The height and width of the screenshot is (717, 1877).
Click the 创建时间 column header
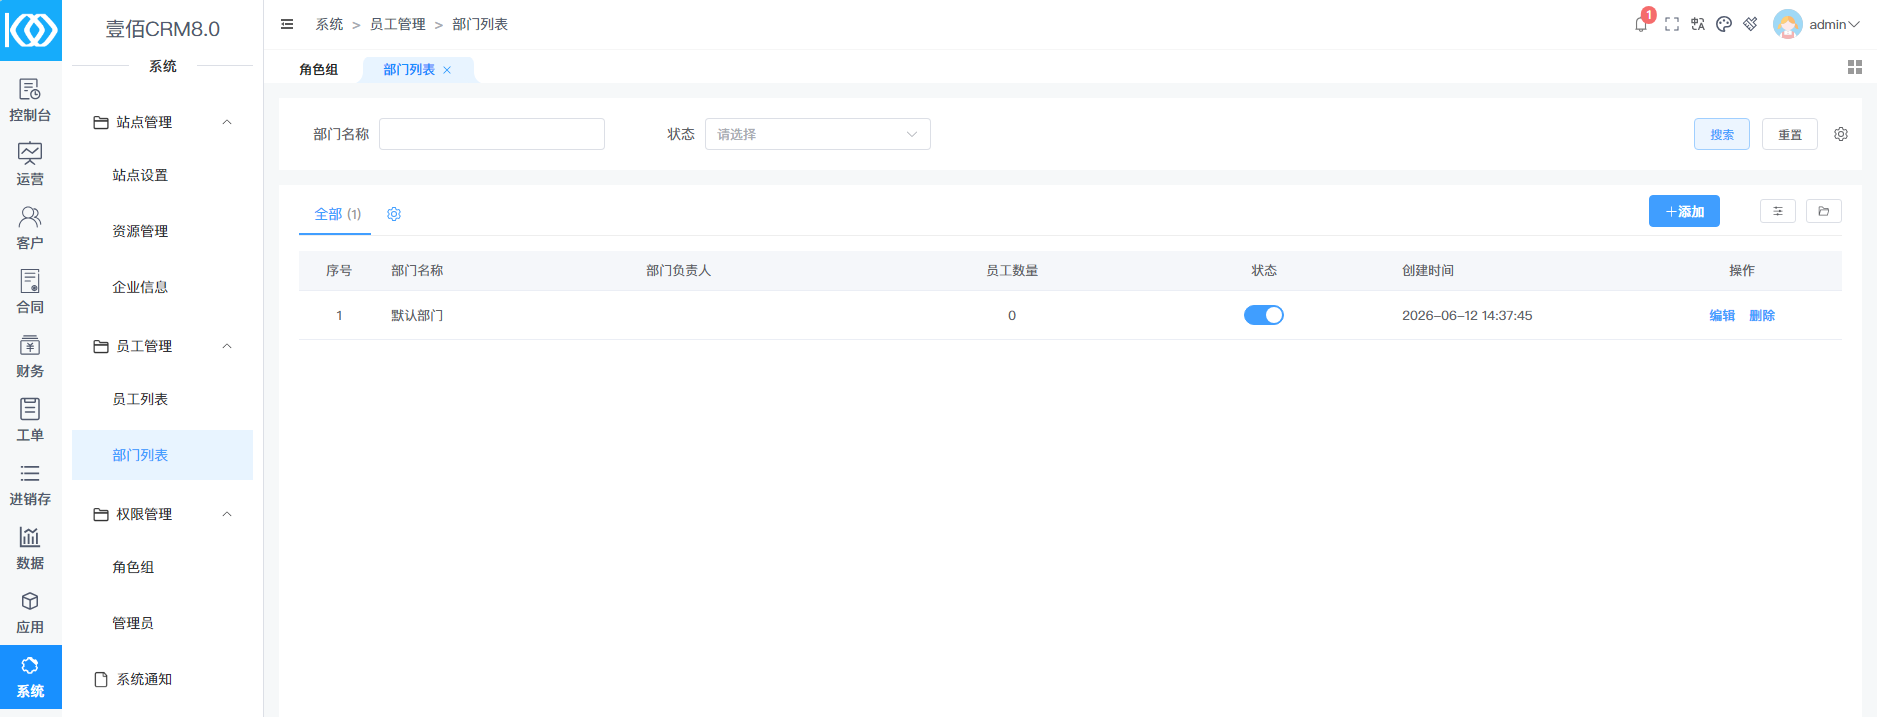coord(1428,271)
